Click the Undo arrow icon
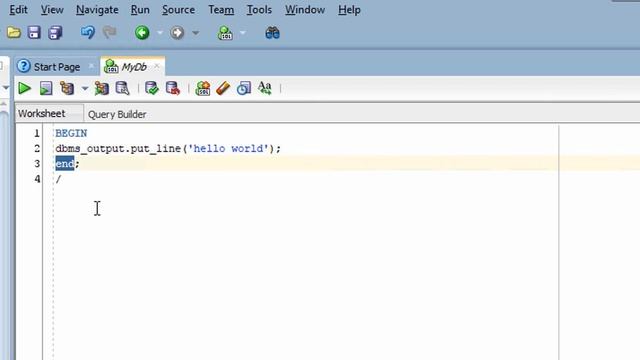 87,33
